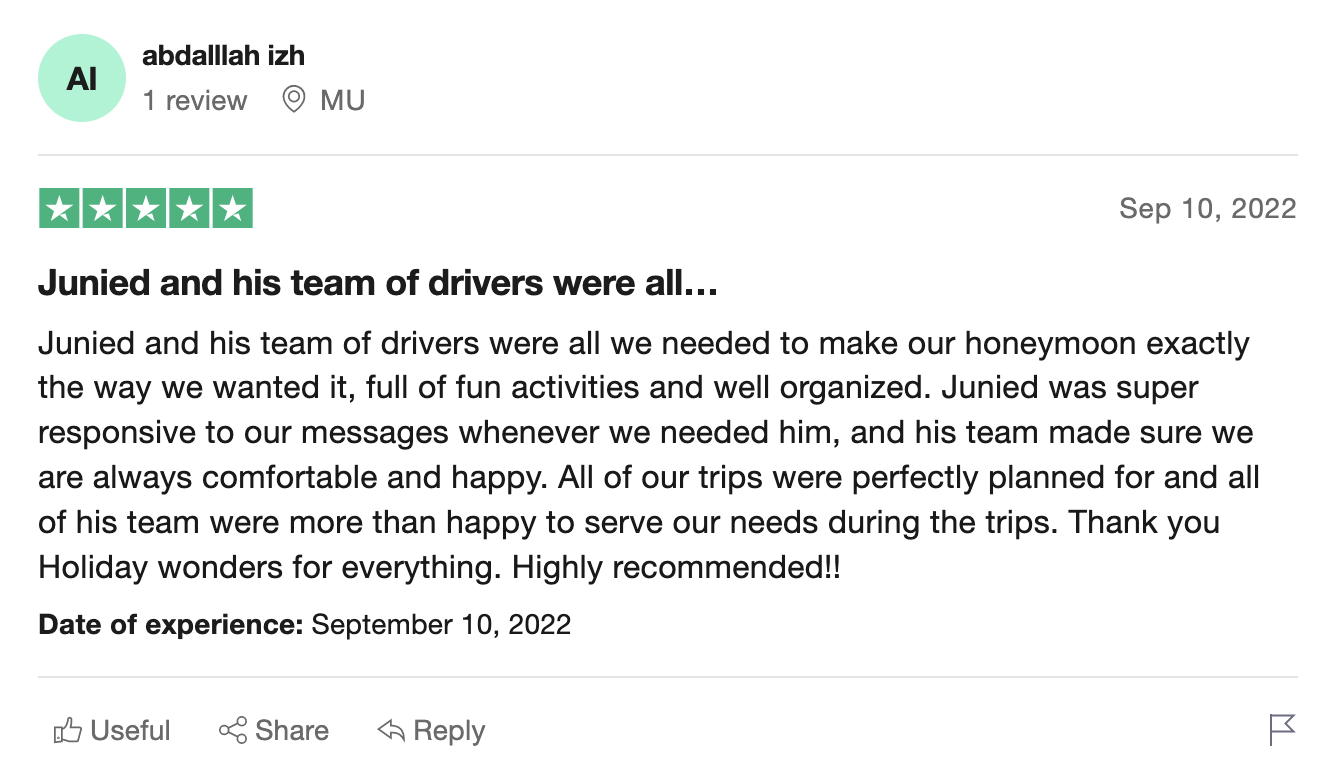This screenshot has width=1336, height=772.
Task: Click the "1 review" count text
Action: tap(194, 100)
